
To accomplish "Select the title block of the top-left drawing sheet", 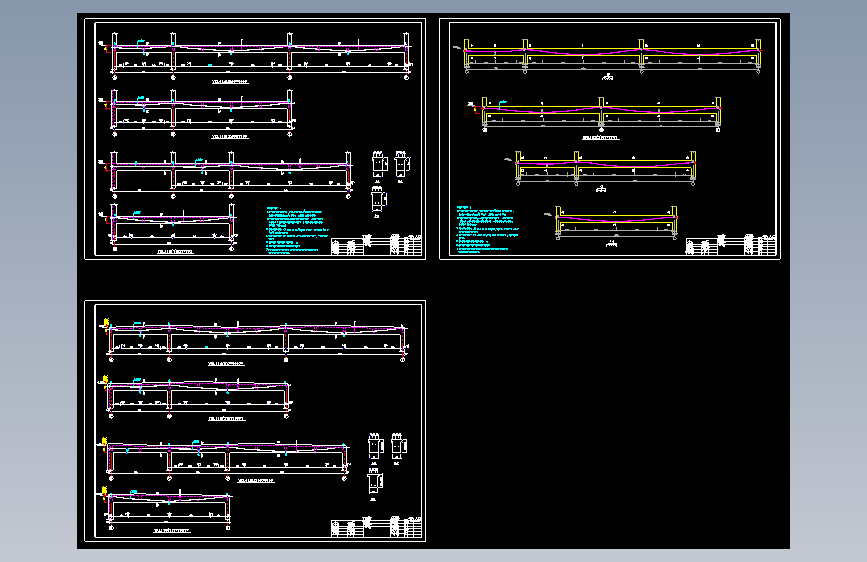I will [x=377, y=244].
